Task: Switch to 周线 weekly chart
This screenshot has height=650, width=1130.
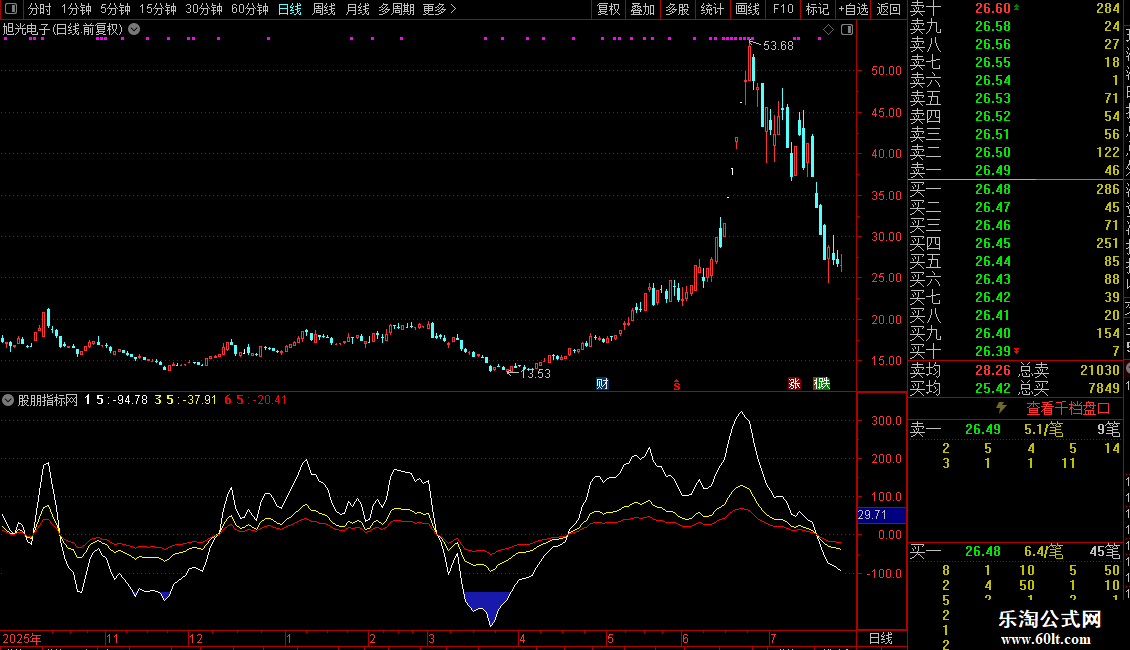Action: point(324,9)
